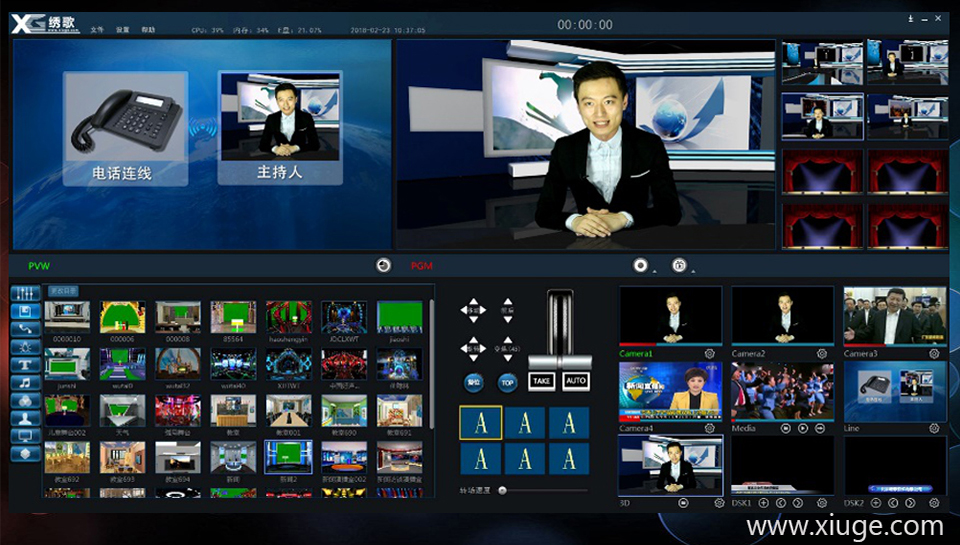Click the add (plus) icon for DSK1
This screenshot has height=545, width=960.
765,503
